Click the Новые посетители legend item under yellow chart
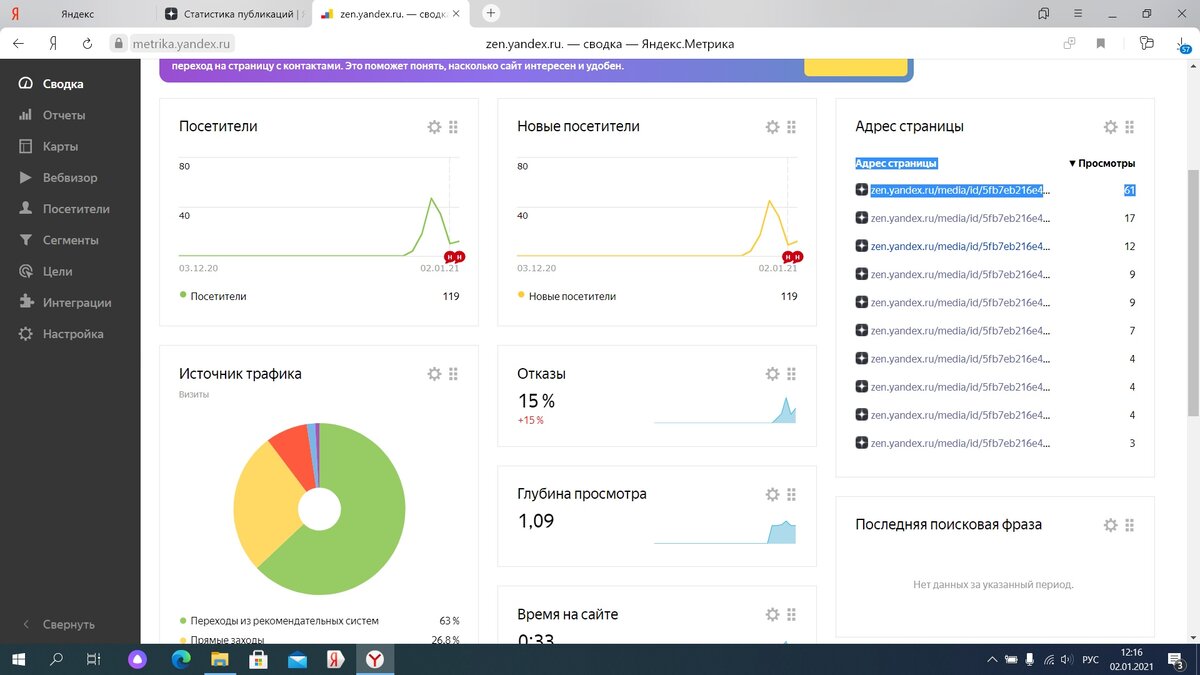Viewport: 1200px width, 675px height. coord(567,296)
